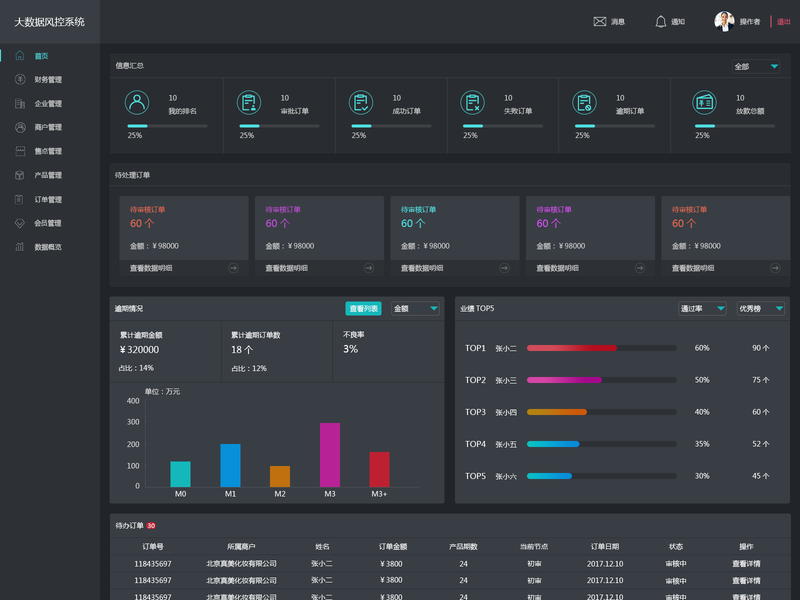The image size is (800, 600).
Task: Open 商户管理 menu item
Action: point(49,127)
